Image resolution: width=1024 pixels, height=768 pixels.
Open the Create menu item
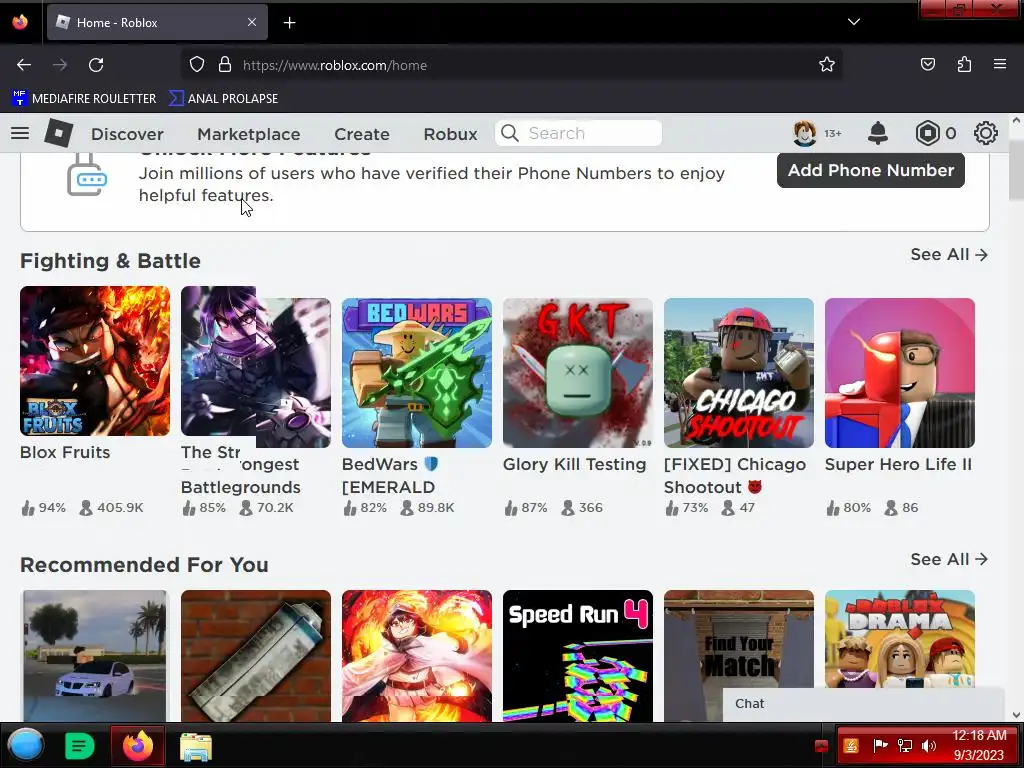coord(362,134)
